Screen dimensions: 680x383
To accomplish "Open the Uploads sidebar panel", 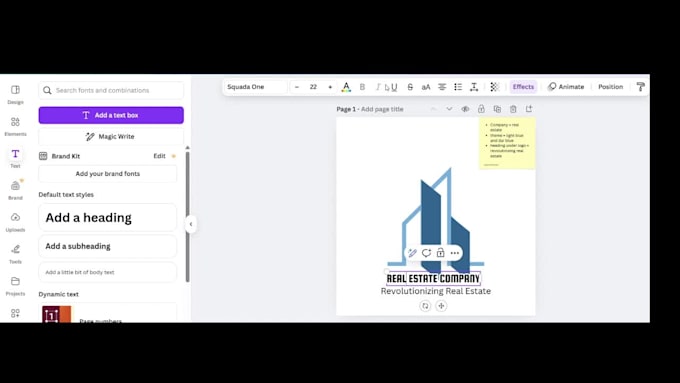I will pos(15,222).
